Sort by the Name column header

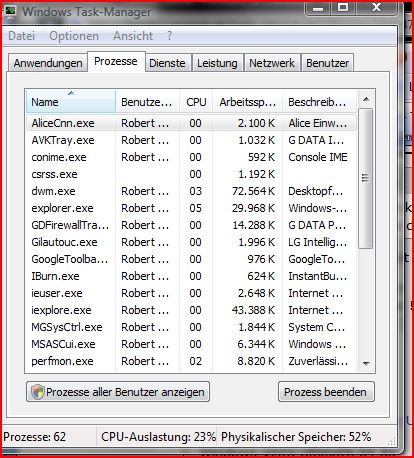[x=71, y=102]
